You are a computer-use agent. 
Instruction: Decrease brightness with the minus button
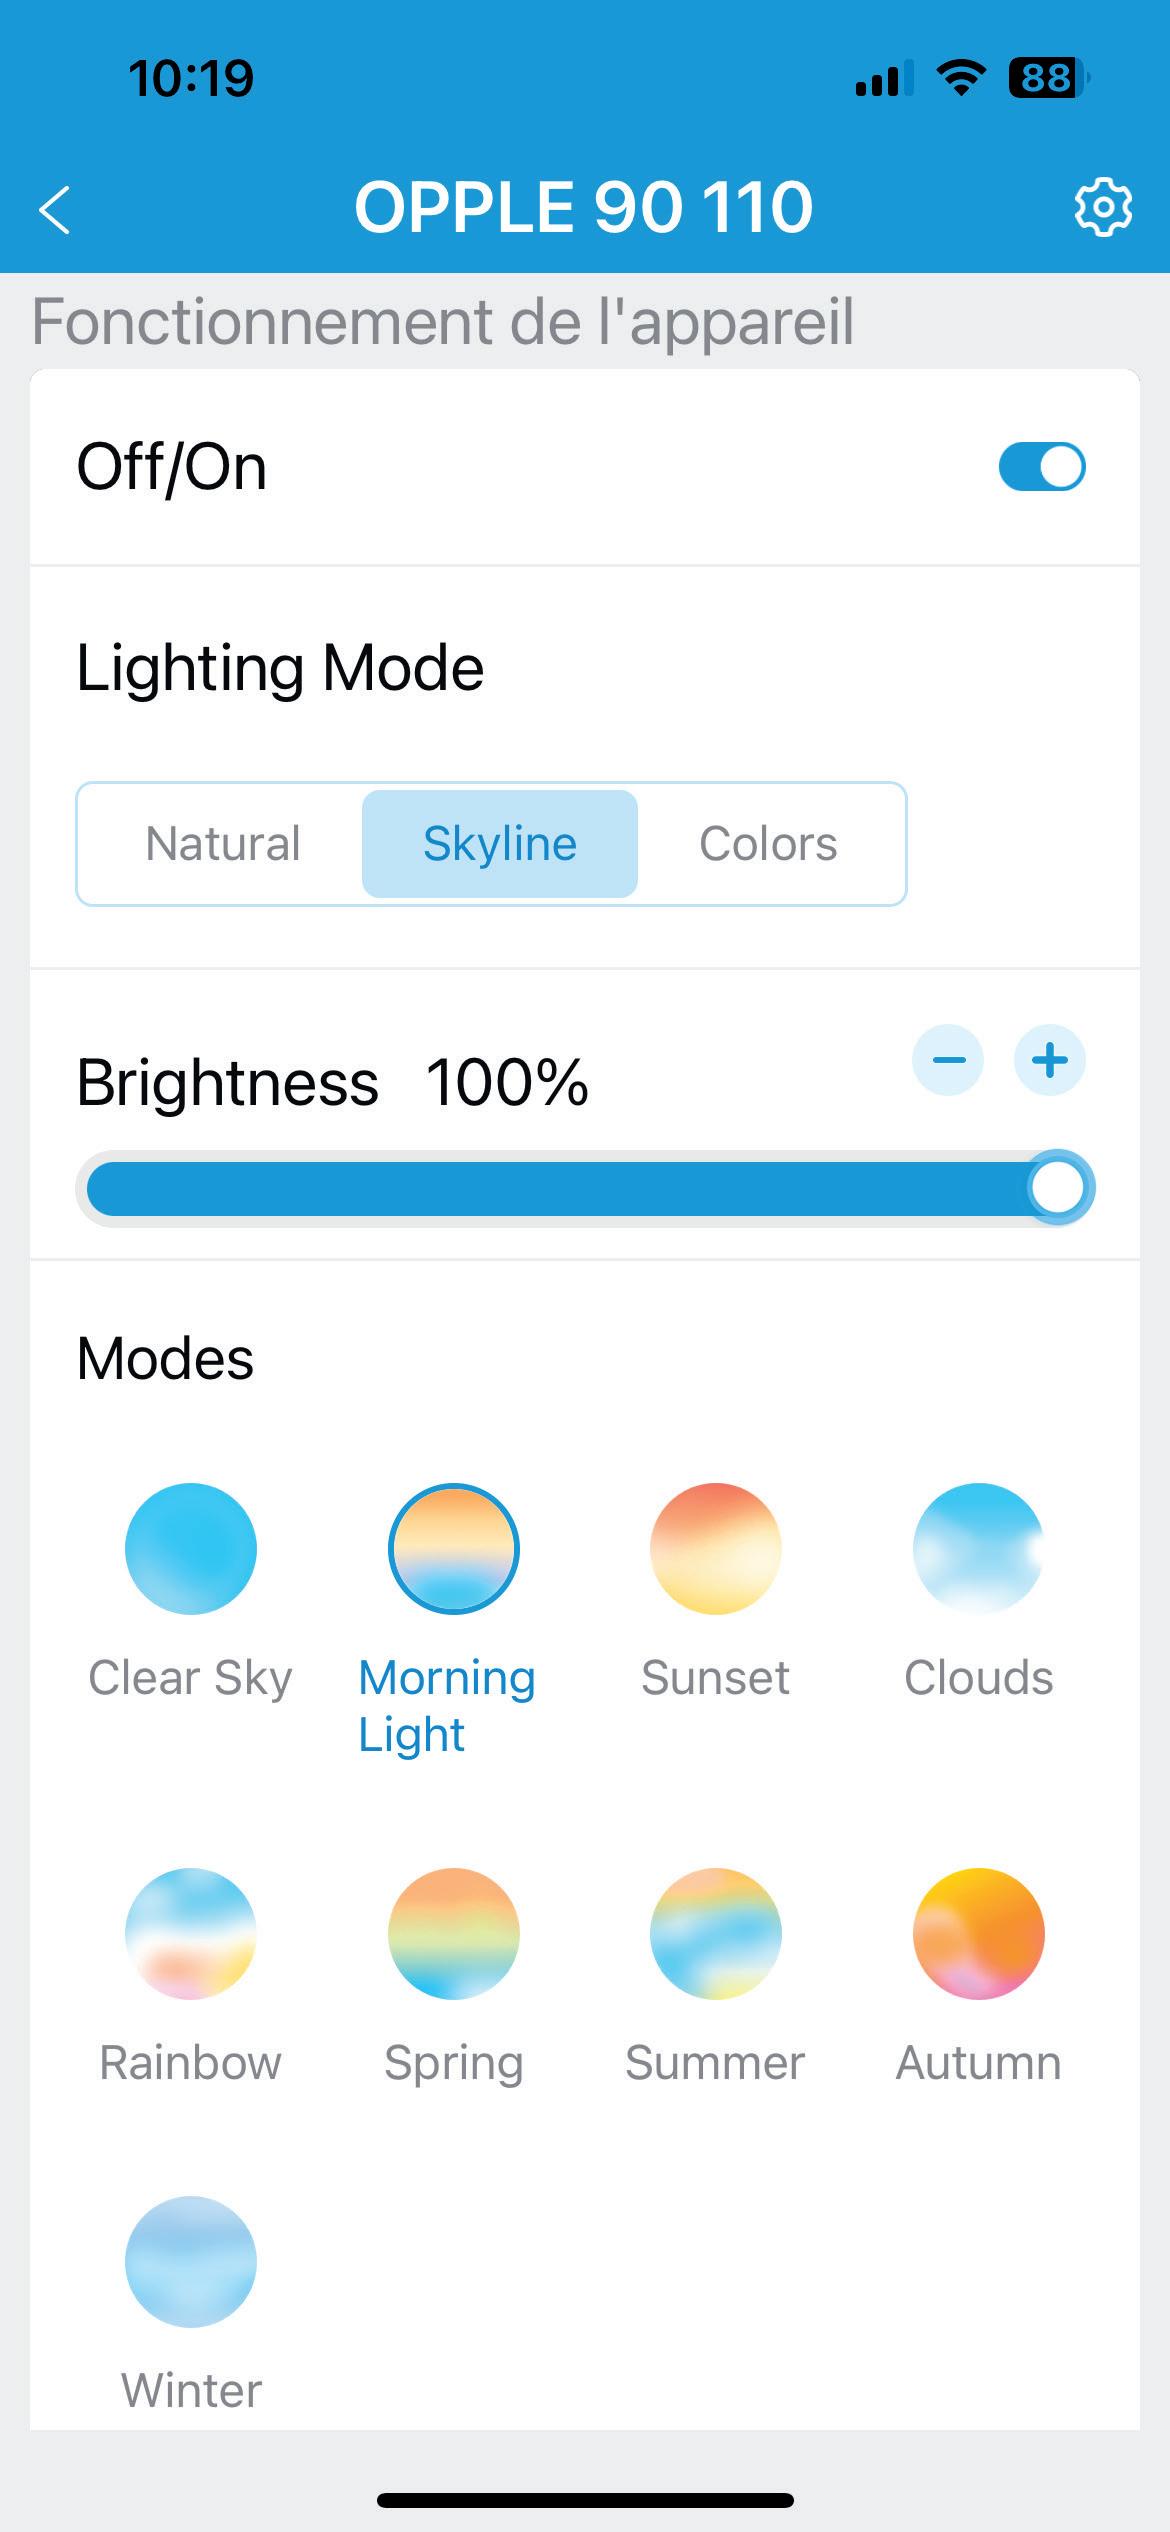coord(948,1060)
